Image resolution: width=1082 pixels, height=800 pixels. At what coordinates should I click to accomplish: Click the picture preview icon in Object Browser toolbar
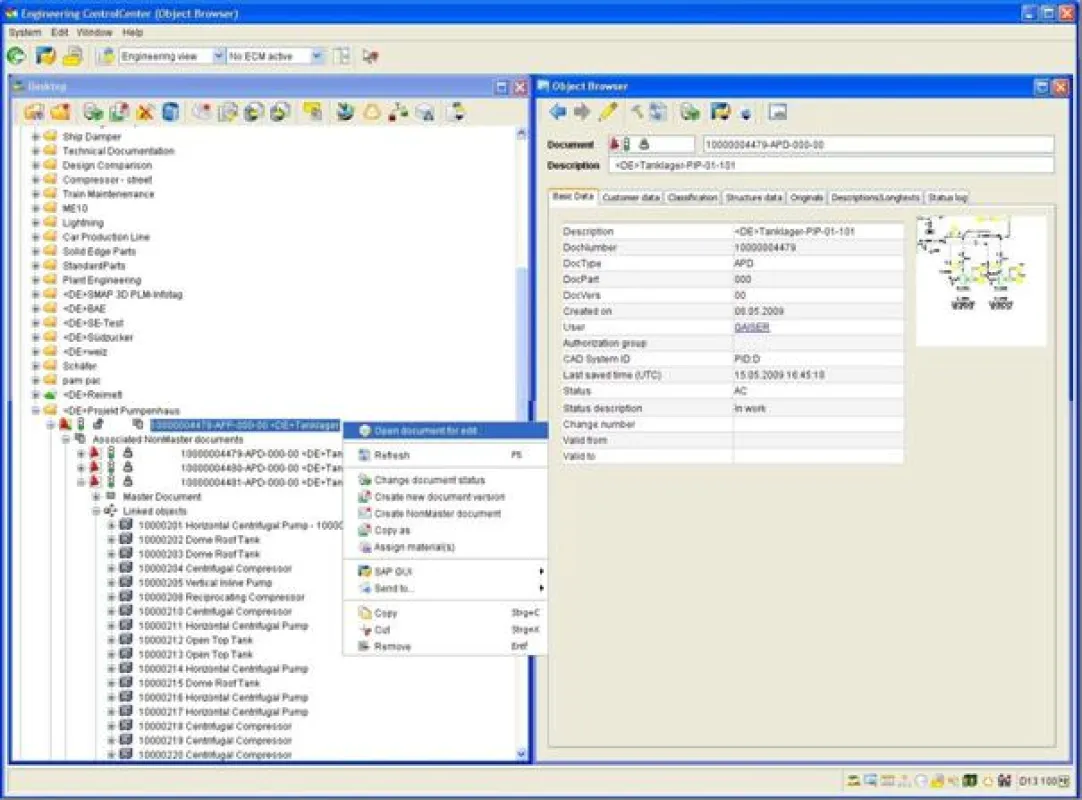[x=778, y=112]
